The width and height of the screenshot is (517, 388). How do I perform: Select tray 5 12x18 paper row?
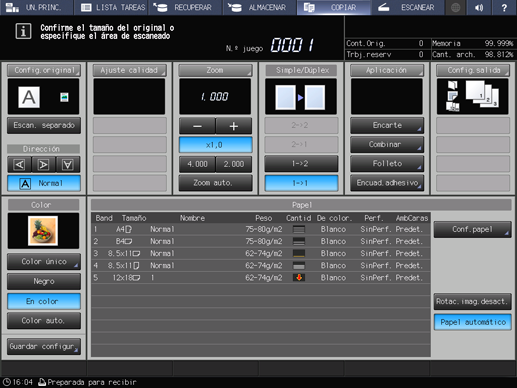261,278
